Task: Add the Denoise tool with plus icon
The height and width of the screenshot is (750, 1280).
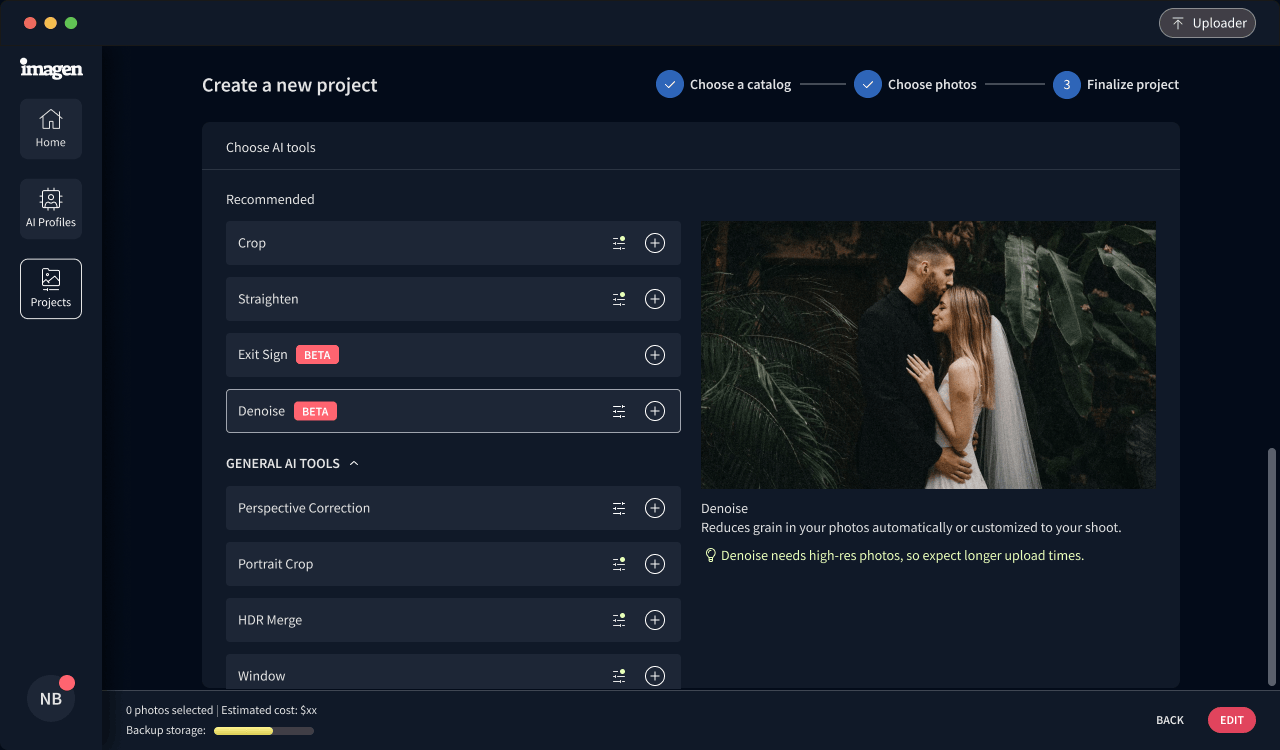Action: 655,411
